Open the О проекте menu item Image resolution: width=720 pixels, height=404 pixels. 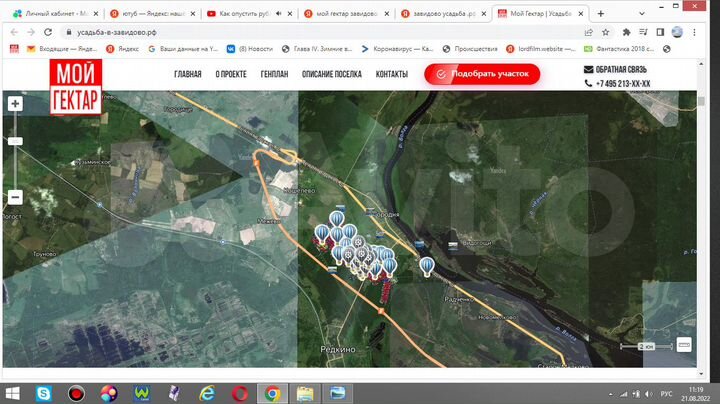click(231, 74)
